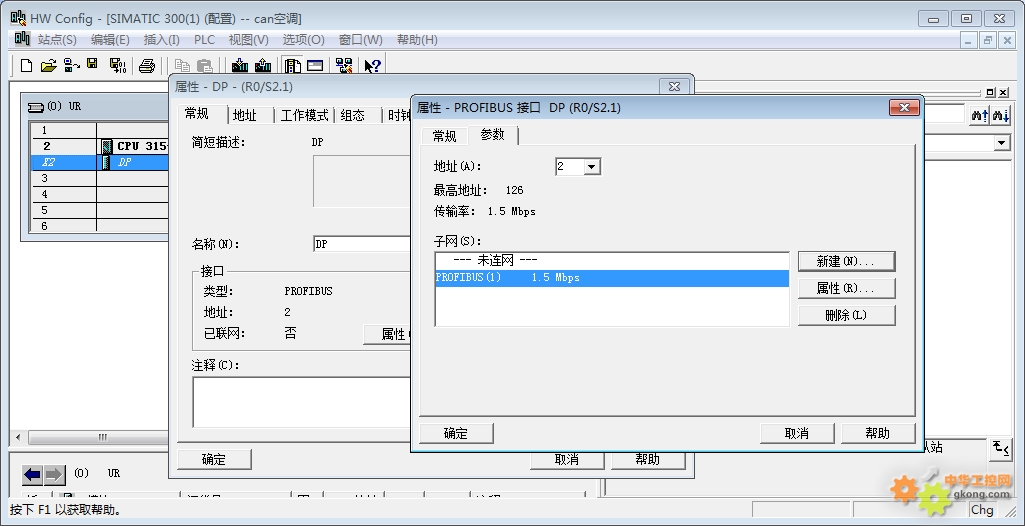Click the 删除(L) button
The height and width of the screenshot is (526, 1025).
[x=845, y=315]
